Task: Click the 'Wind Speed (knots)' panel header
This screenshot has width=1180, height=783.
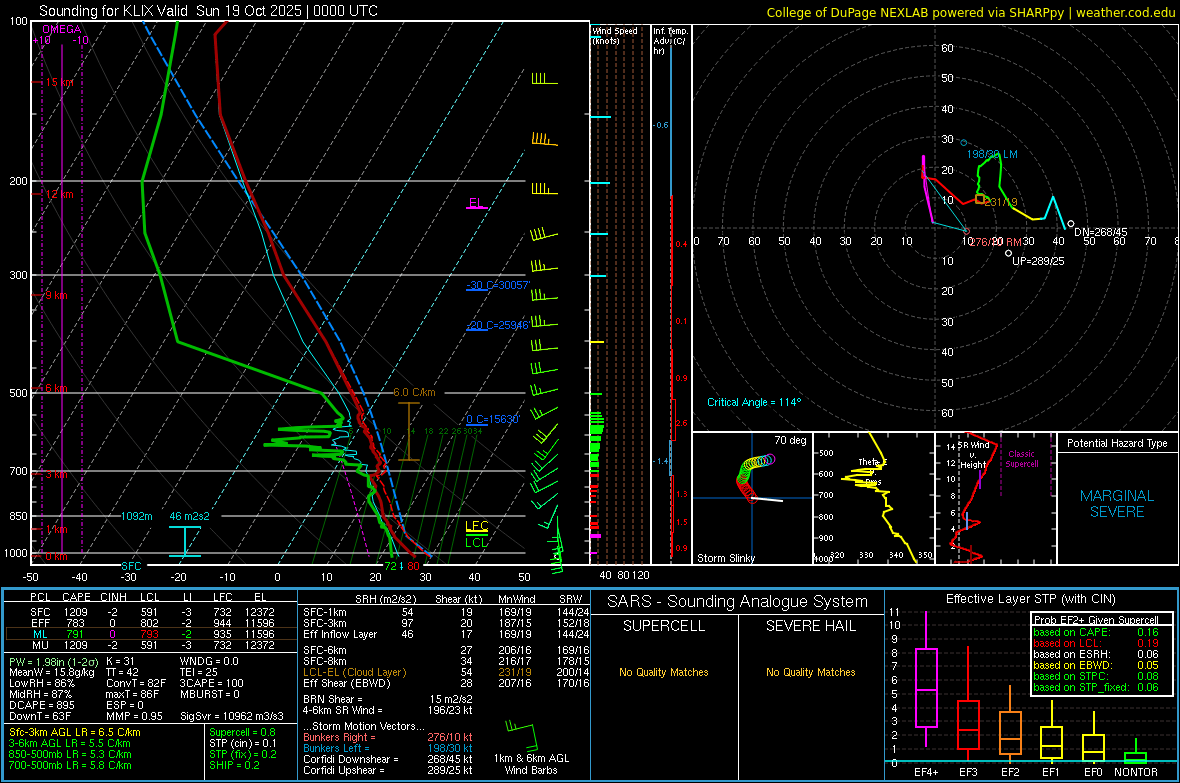Action: coord(614,35)
